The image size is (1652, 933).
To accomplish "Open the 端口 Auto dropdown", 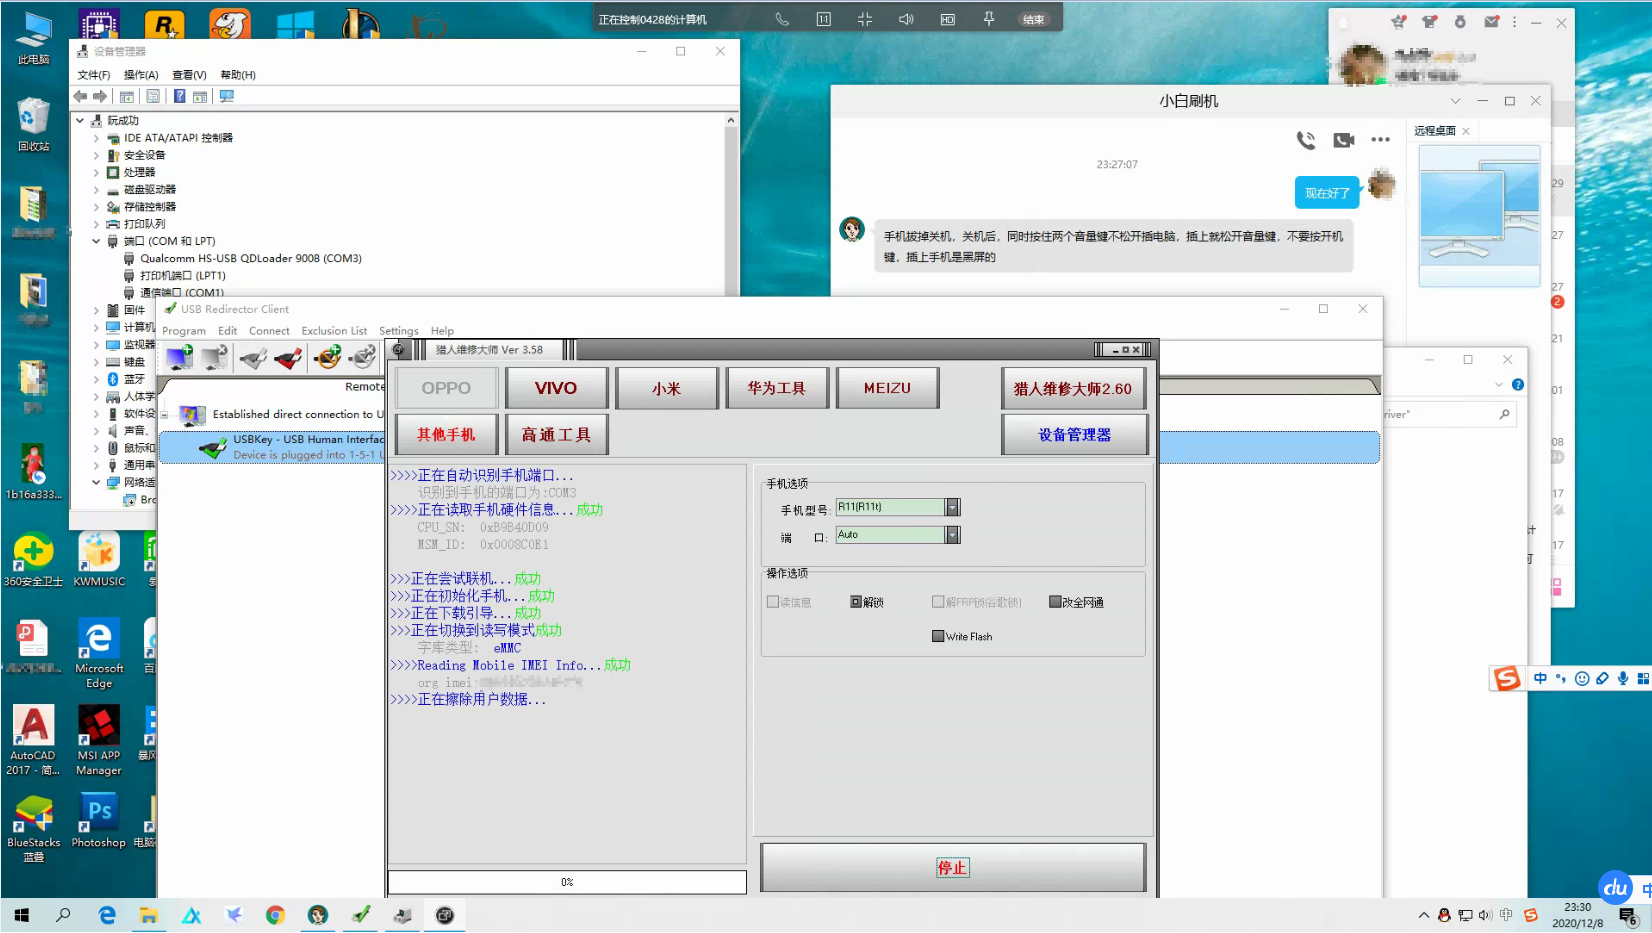I will click(953, 535).
